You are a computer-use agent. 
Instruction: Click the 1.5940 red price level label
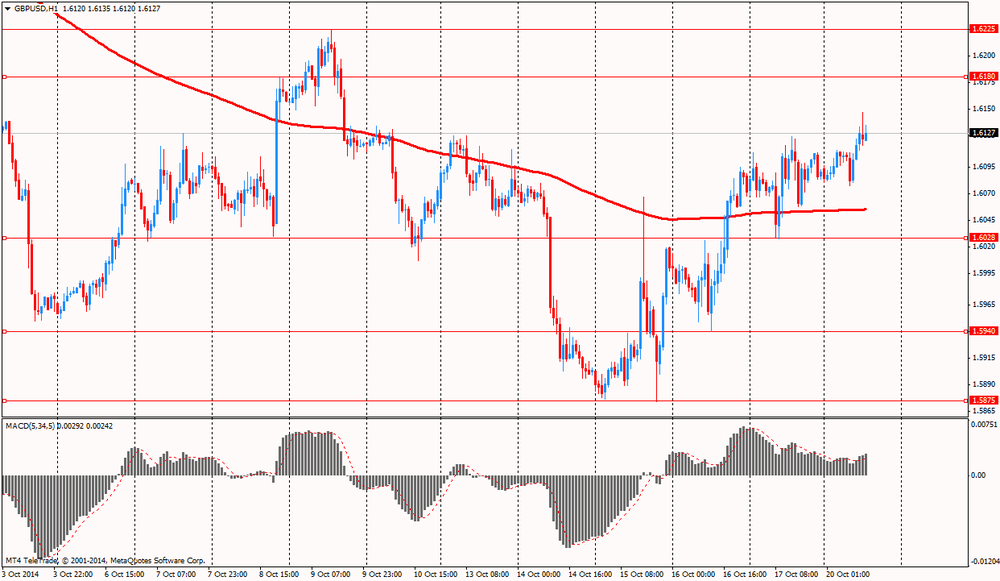[983, 331]
